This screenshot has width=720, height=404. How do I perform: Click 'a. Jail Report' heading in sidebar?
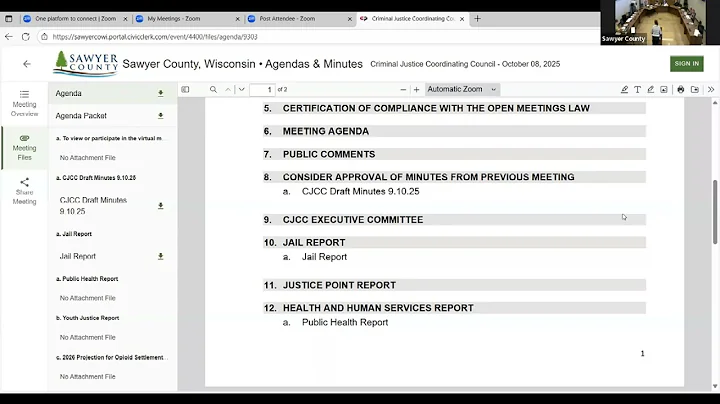[73, 234]
